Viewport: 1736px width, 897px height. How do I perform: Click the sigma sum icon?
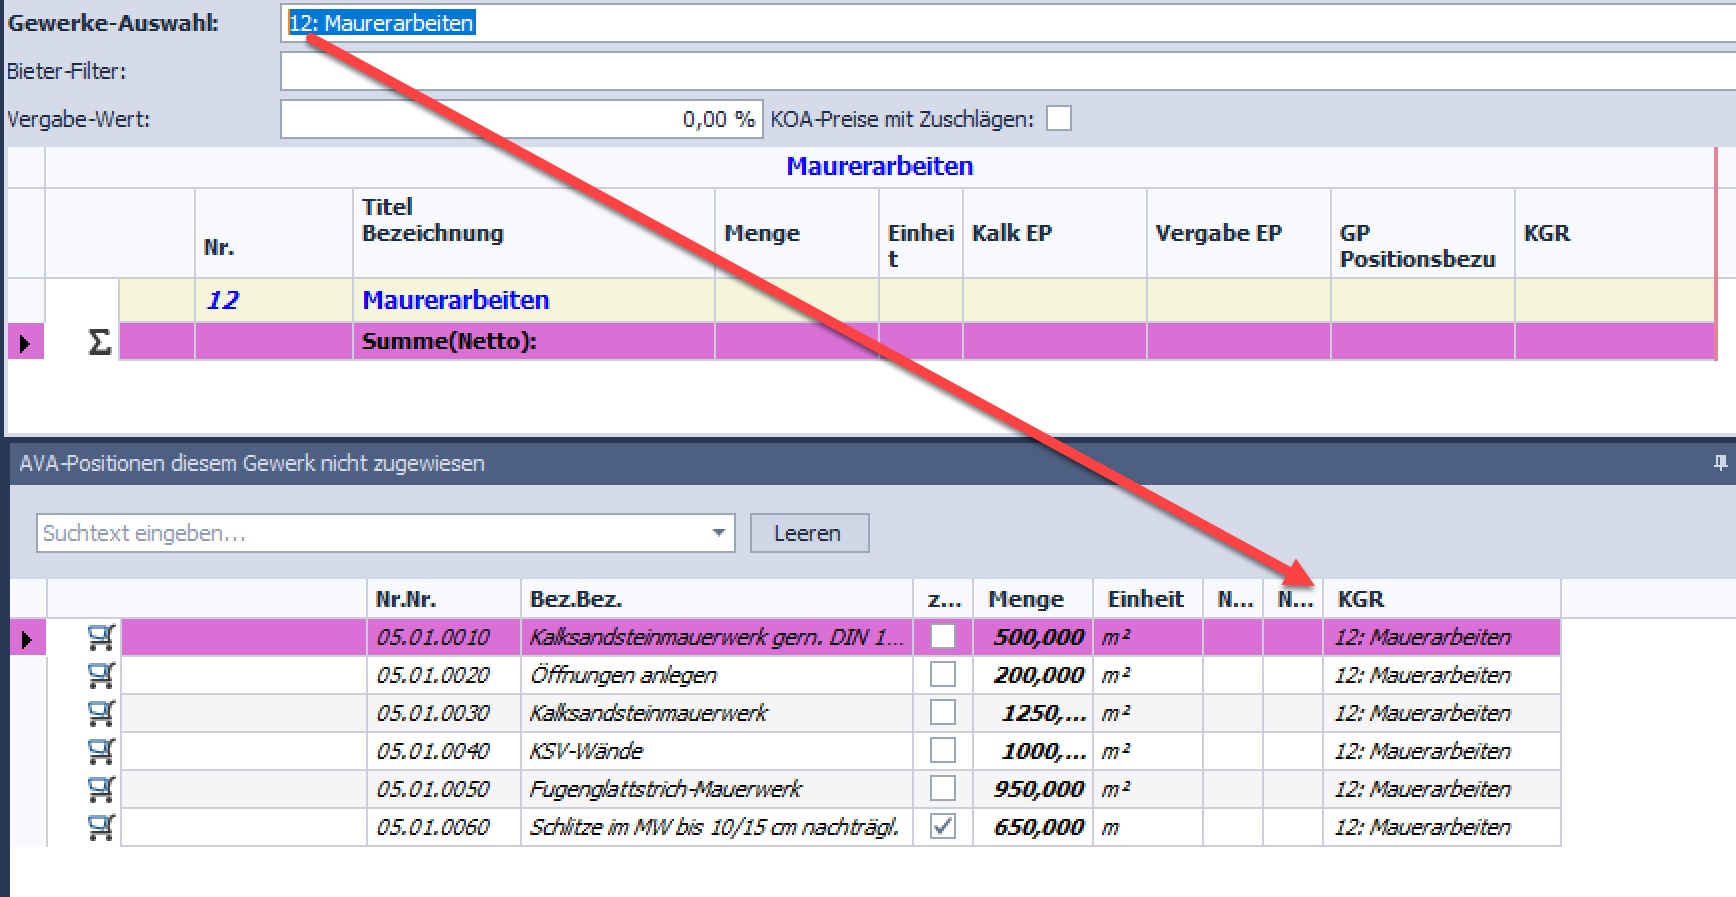pyautogui.click(x=99, y=342)
